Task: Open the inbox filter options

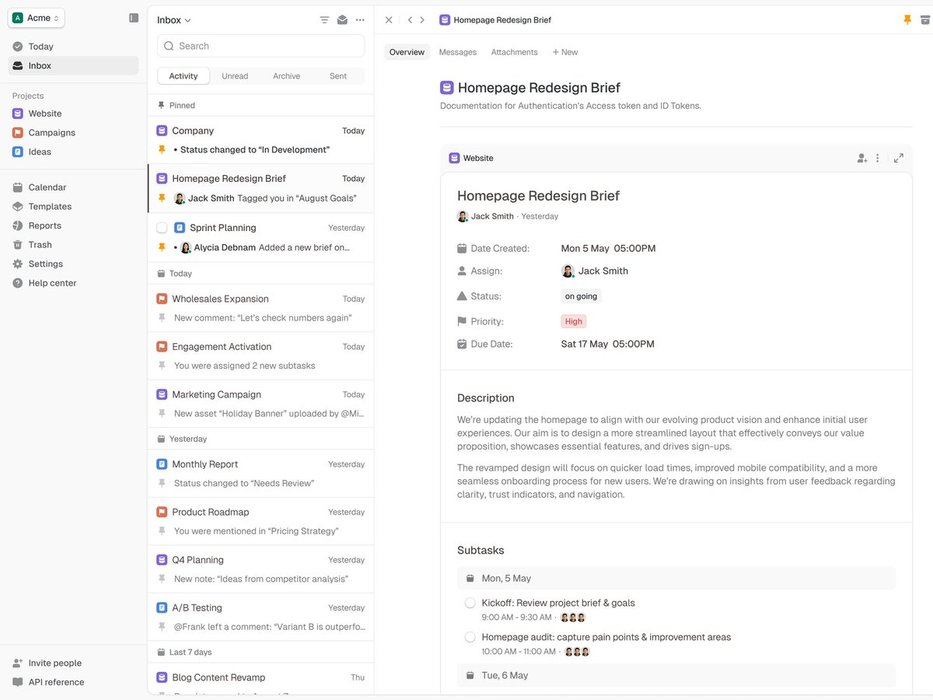Action: [x=324, y=20]
